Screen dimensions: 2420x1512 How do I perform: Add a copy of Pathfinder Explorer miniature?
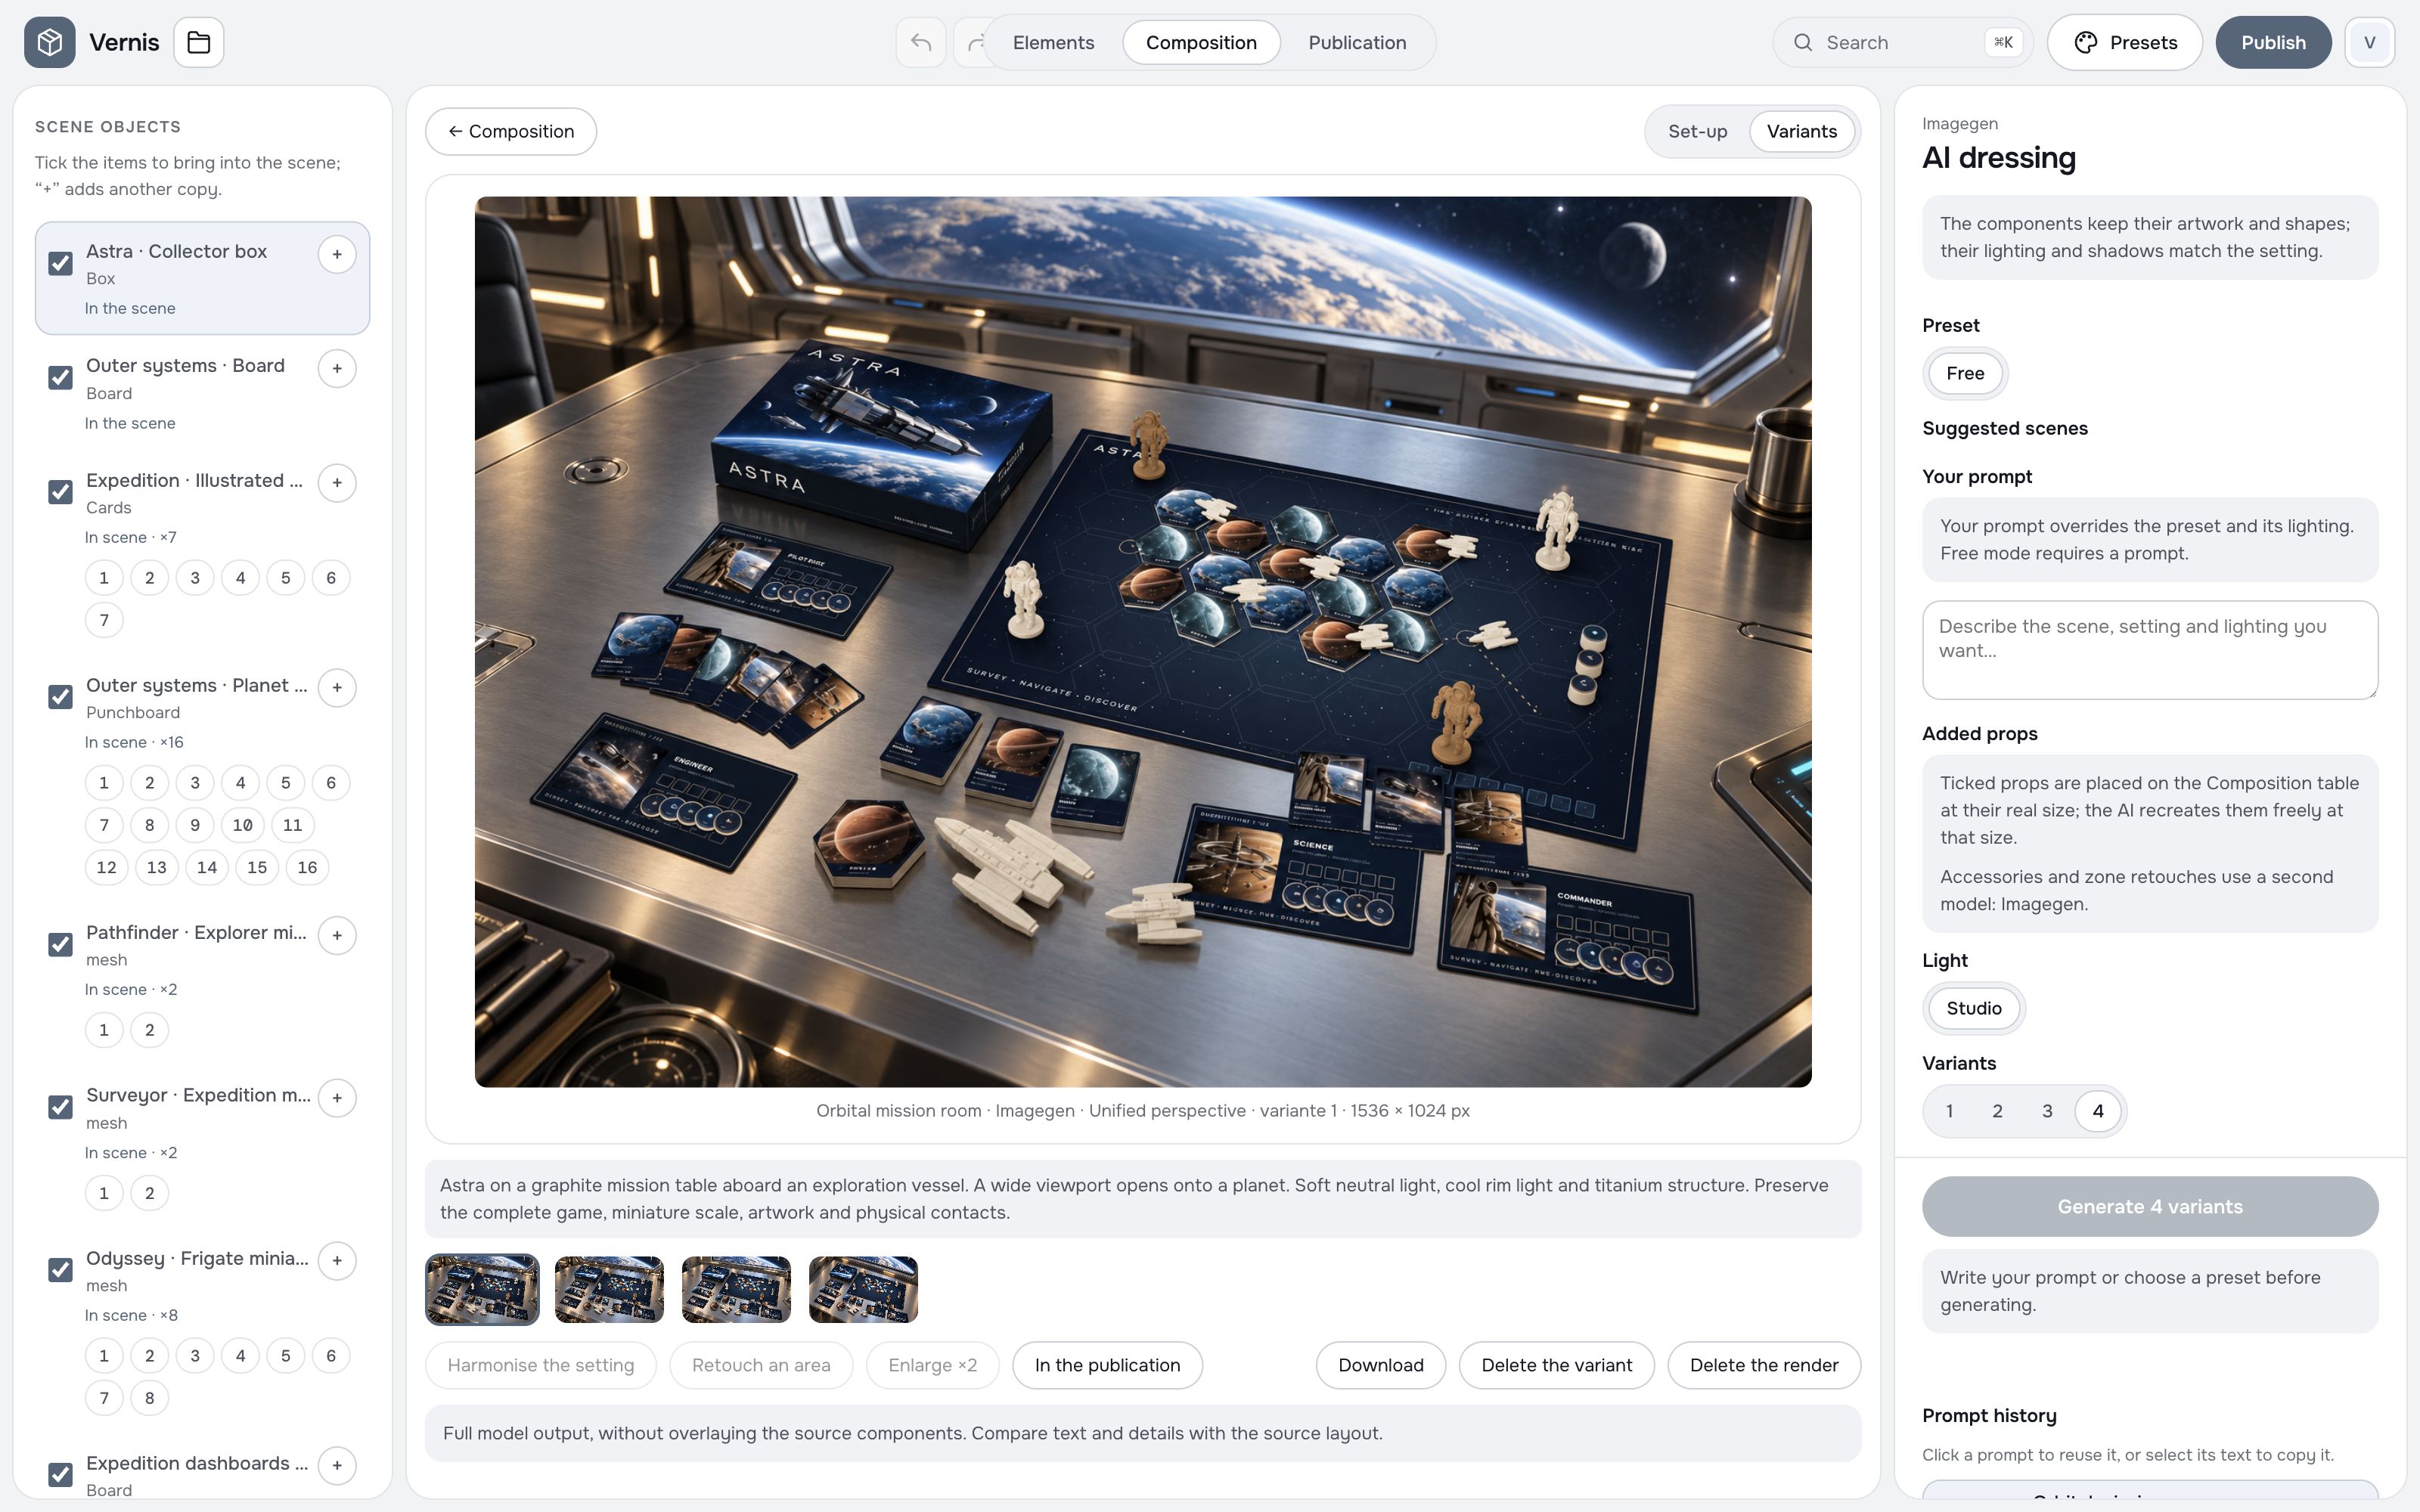tap(337, 935)
